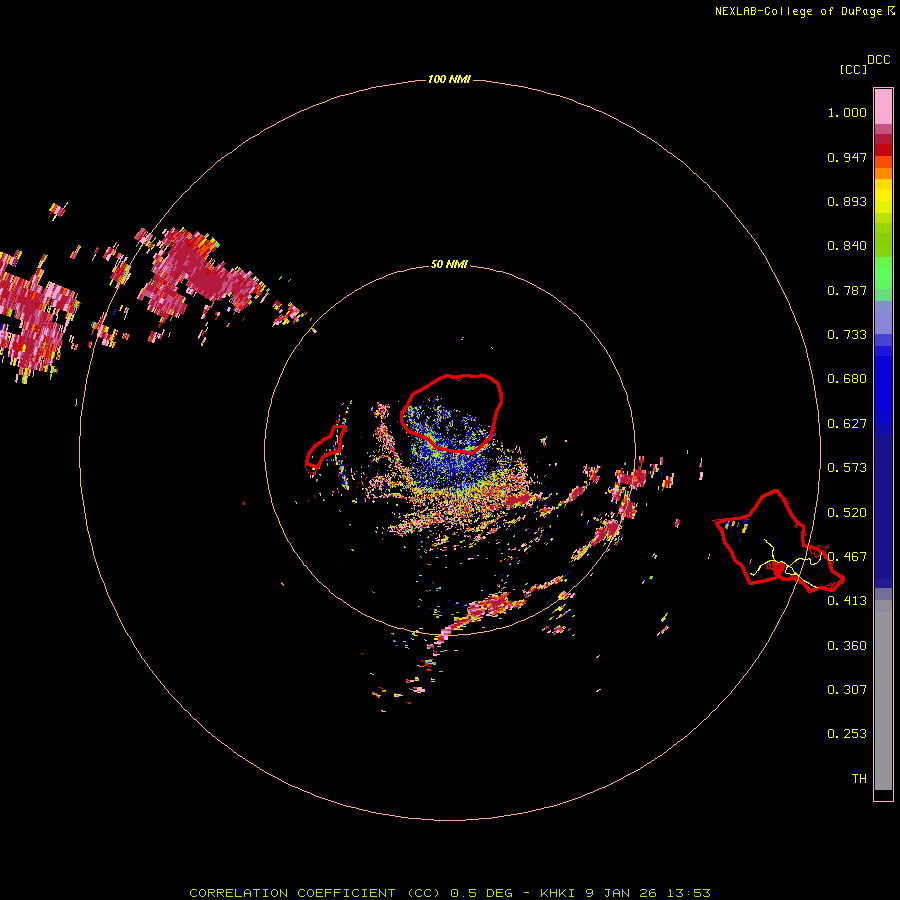This screenshot has width=900, height=900.
Task: Click the 0.253 scale value
Action: (847, 734)
